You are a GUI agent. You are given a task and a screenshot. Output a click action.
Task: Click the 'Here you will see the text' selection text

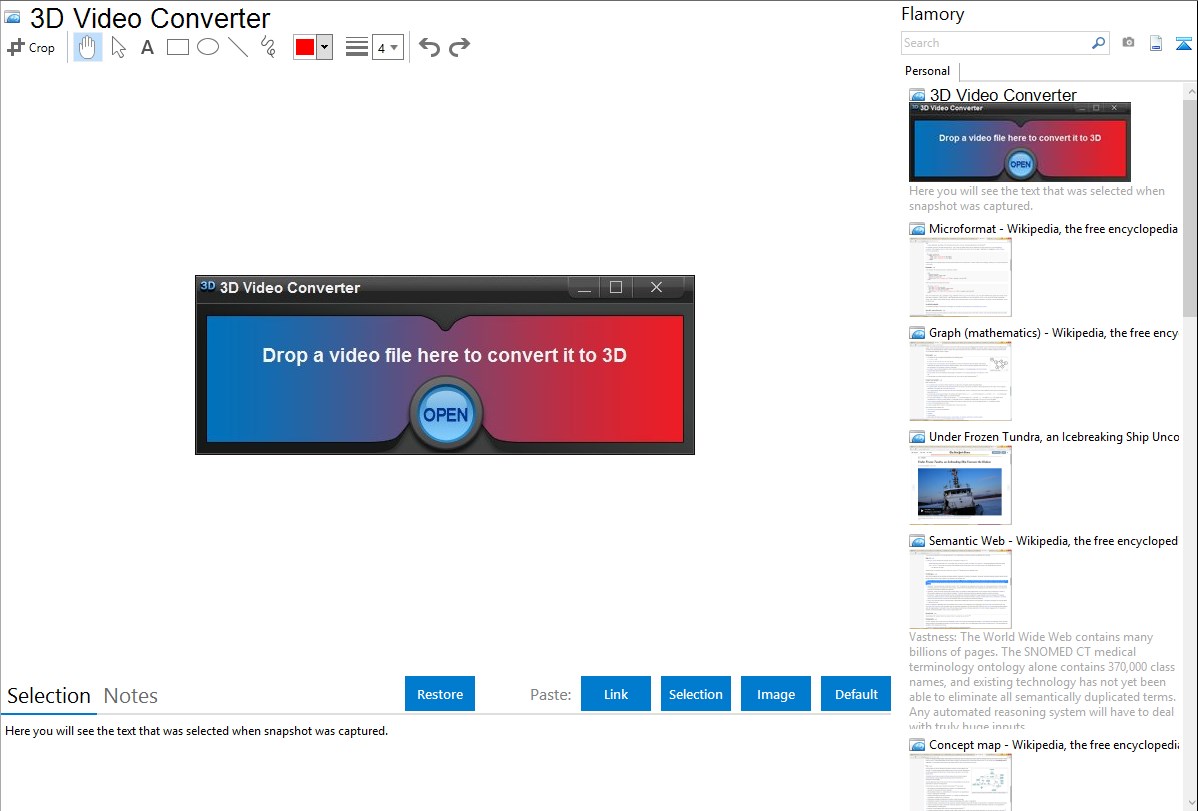(x=196, y=731)
